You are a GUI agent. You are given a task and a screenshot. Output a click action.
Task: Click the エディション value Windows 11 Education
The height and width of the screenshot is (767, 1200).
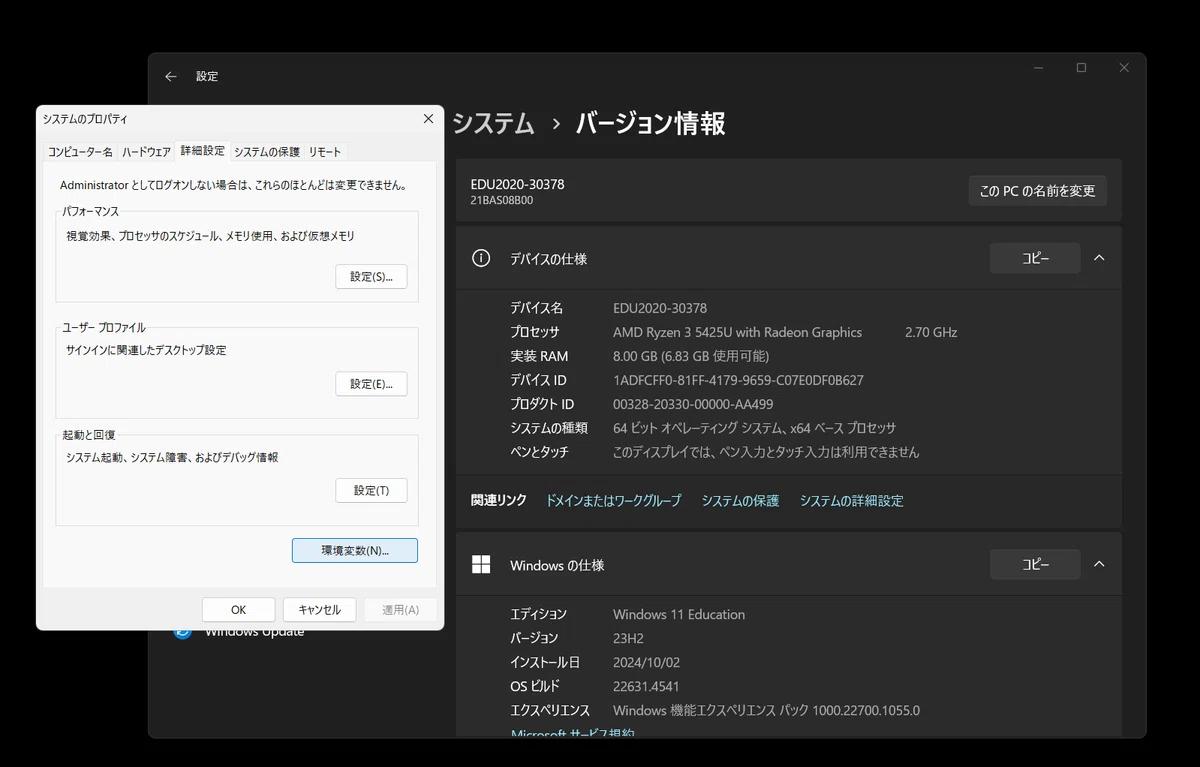pos(679,614)
